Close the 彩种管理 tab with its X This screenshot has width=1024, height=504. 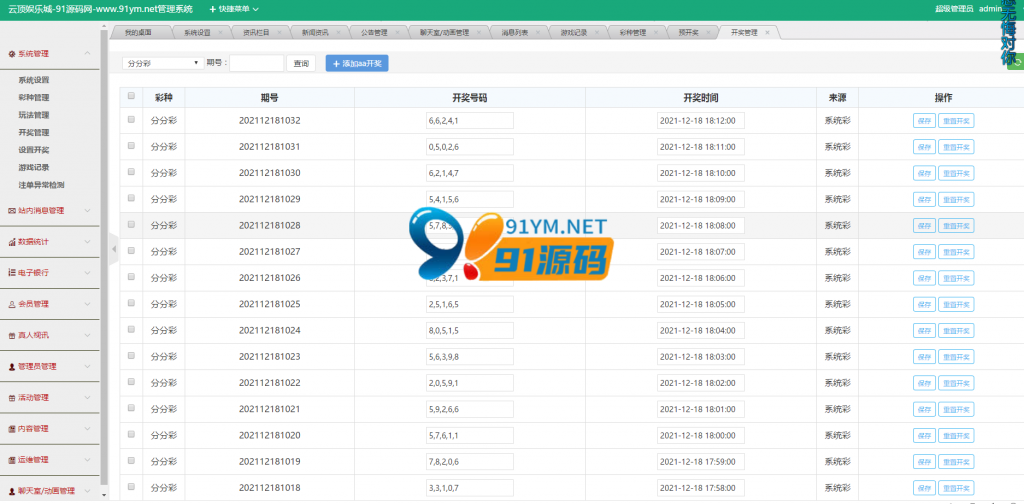[x=656, y=32]
